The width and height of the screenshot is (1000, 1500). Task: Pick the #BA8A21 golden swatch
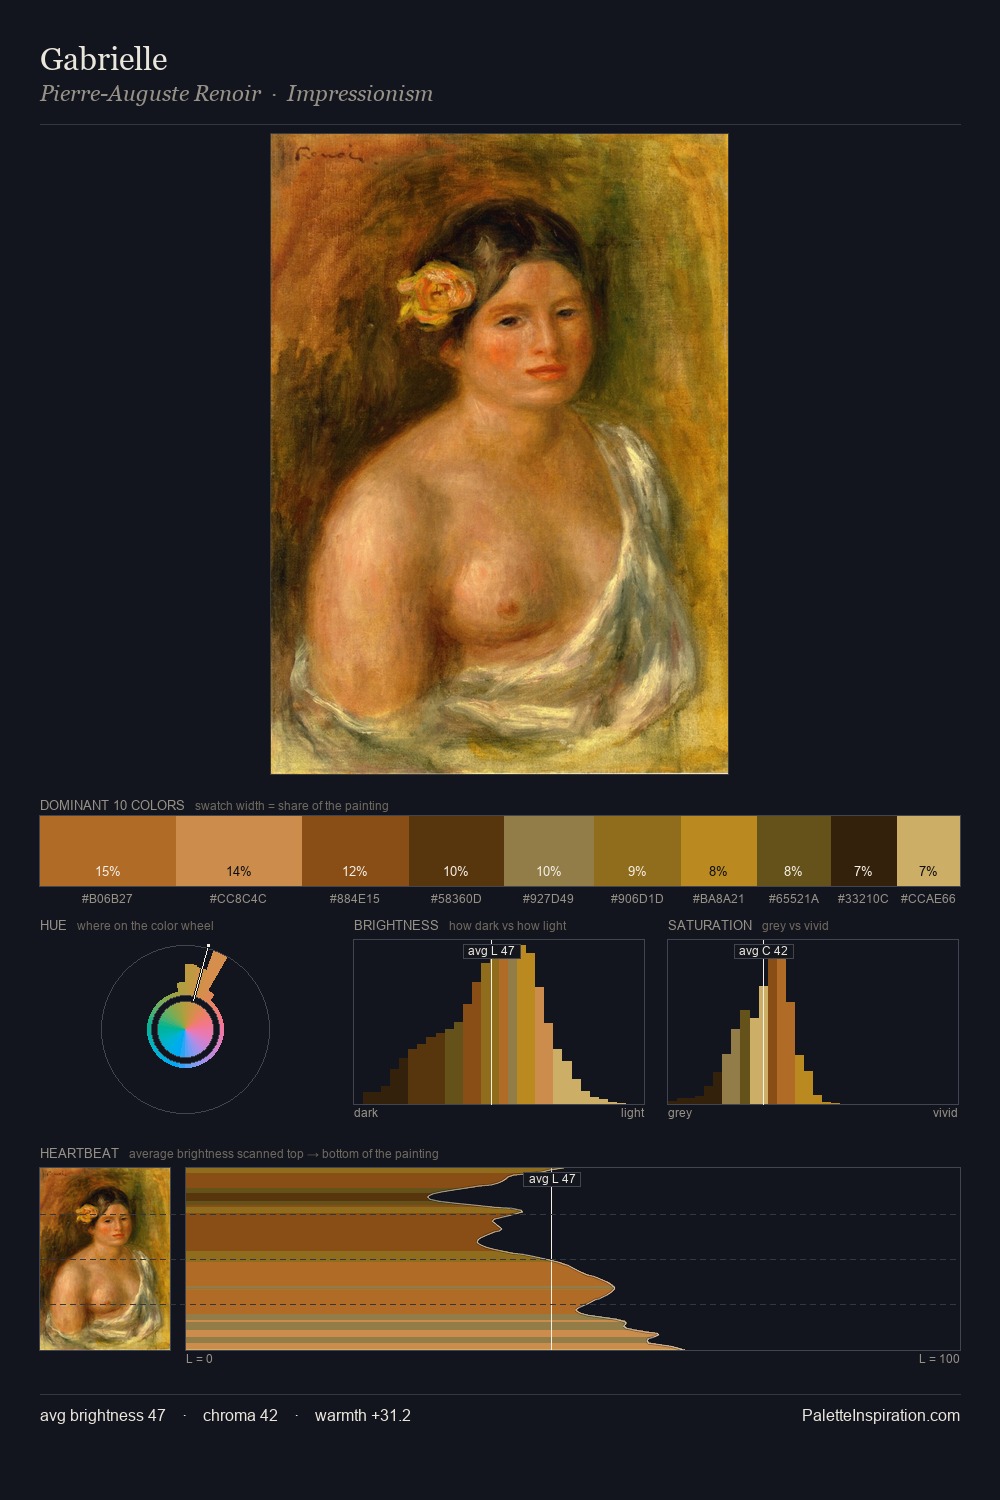[x=719, y=851]
